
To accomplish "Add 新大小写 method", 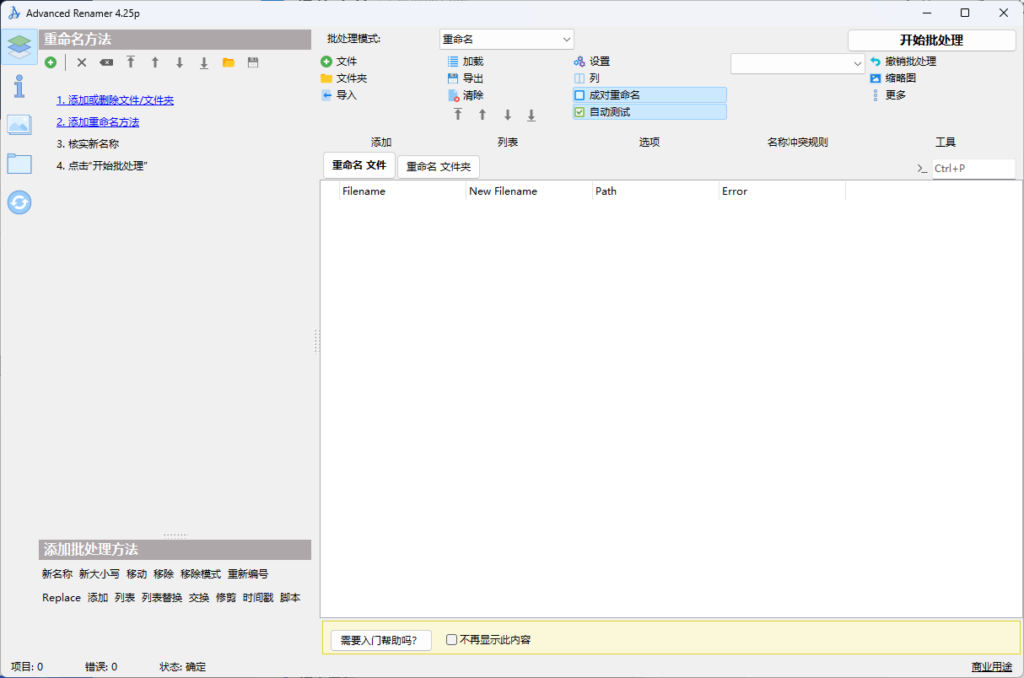I will point(99,574).
